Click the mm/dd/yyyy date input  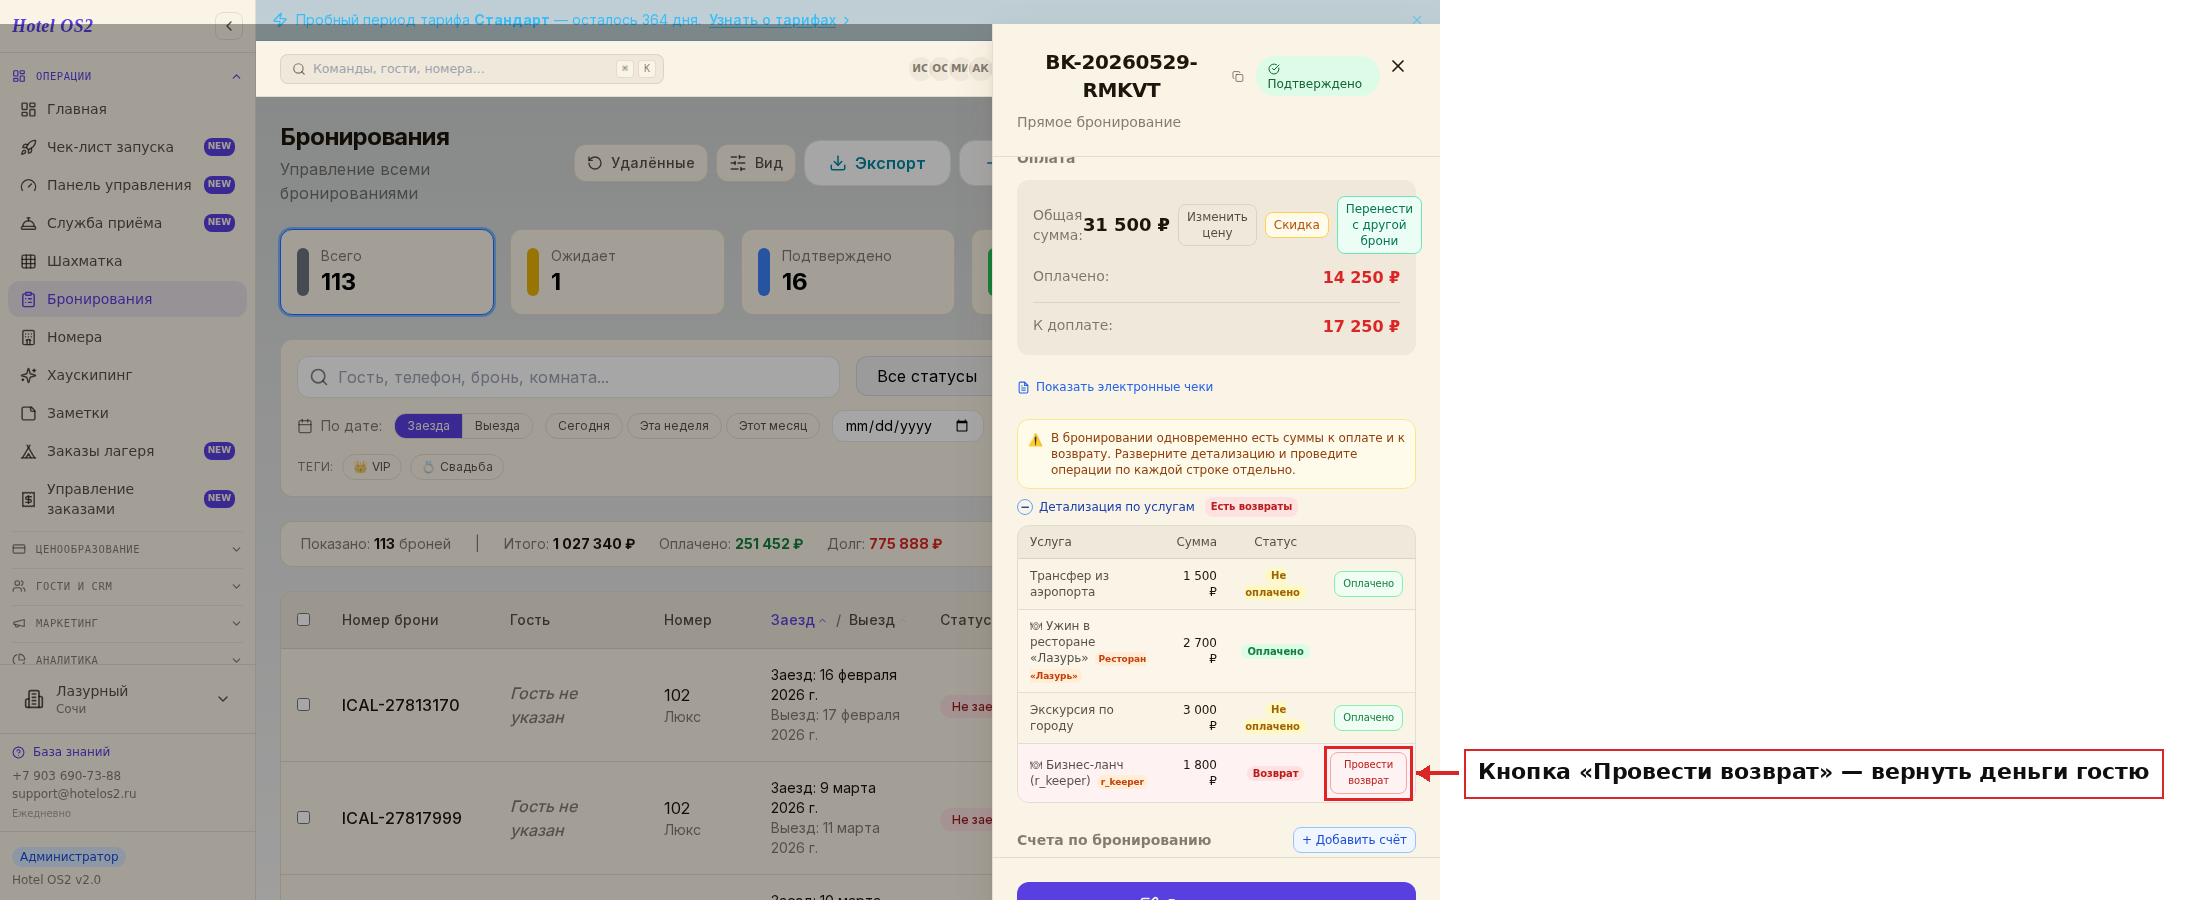pyautogui.click(x=907, y=426)
